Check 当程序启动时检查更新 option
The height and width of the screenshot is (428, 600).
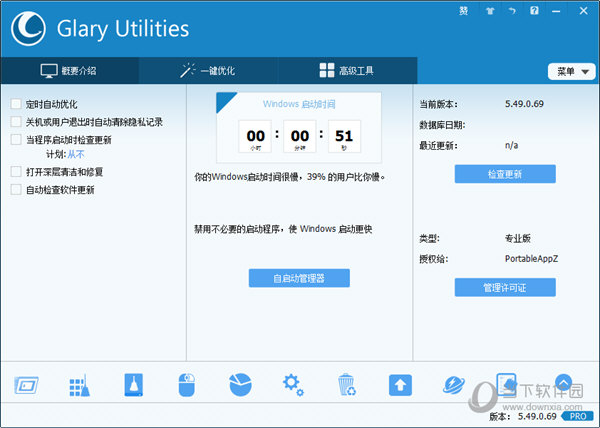tap(16, 139)
